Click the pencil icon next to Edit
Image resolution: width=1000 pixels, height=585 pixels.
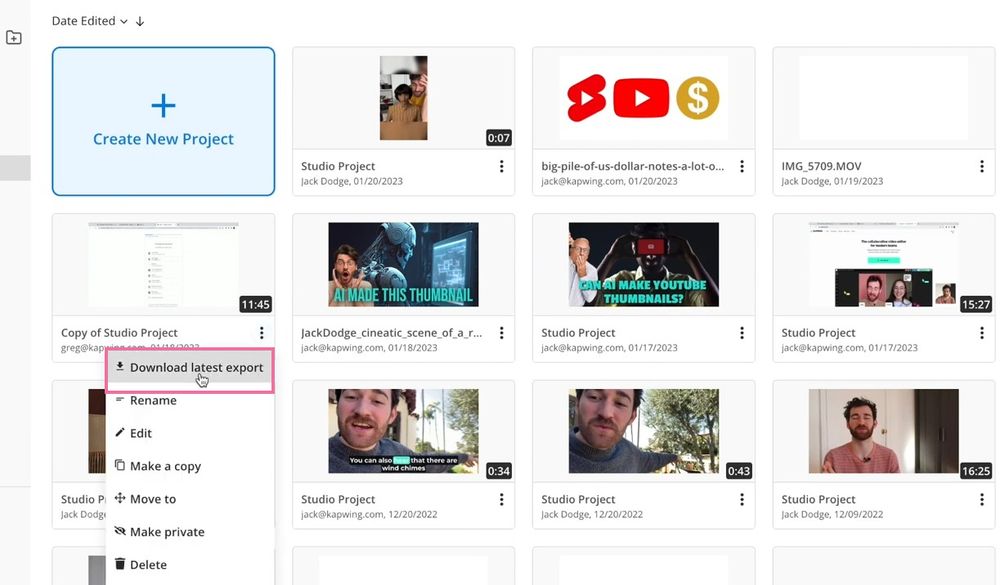(119, 433)
